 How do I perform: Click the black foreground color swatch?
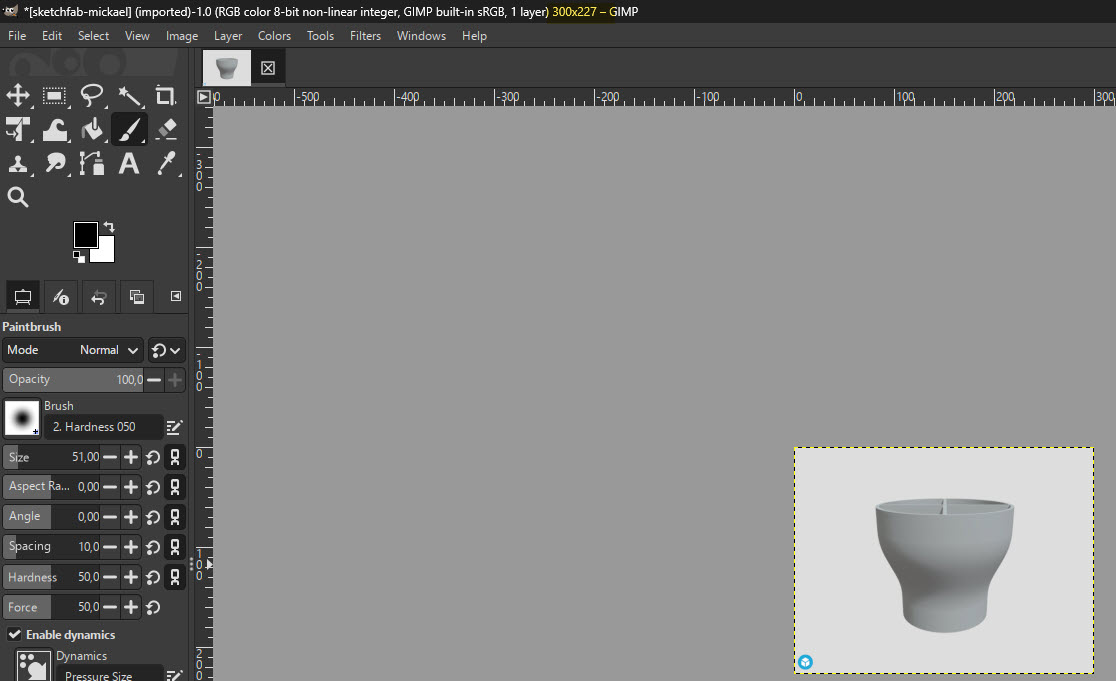click(x=85, y=235)
